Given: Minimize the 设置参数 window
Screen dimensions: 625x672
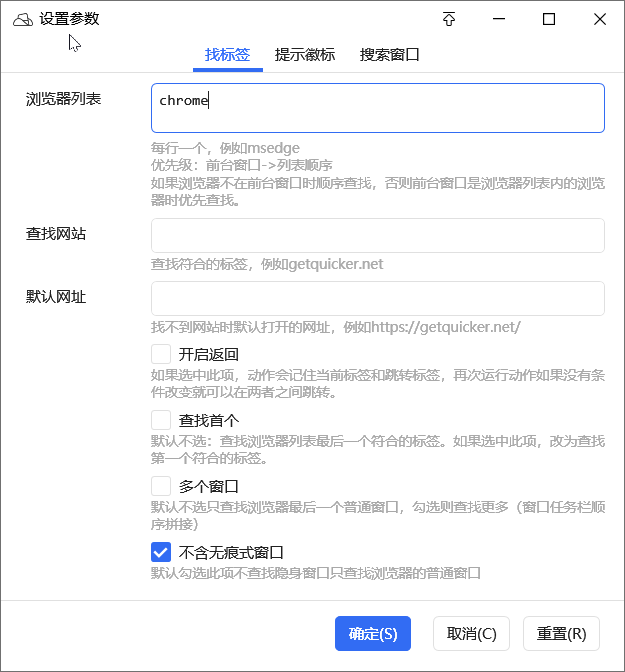Looking at the screenshot, I should (499, 19).
